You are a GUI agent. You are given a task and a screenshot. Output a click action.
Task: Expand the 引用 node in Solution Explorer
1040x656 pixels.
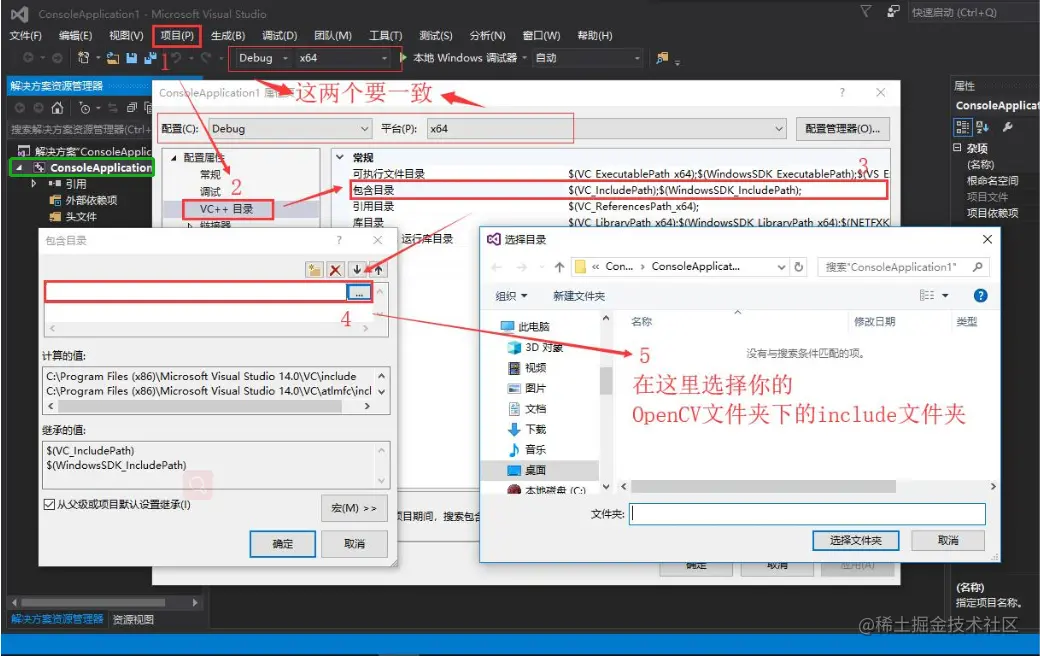point(33,184)
